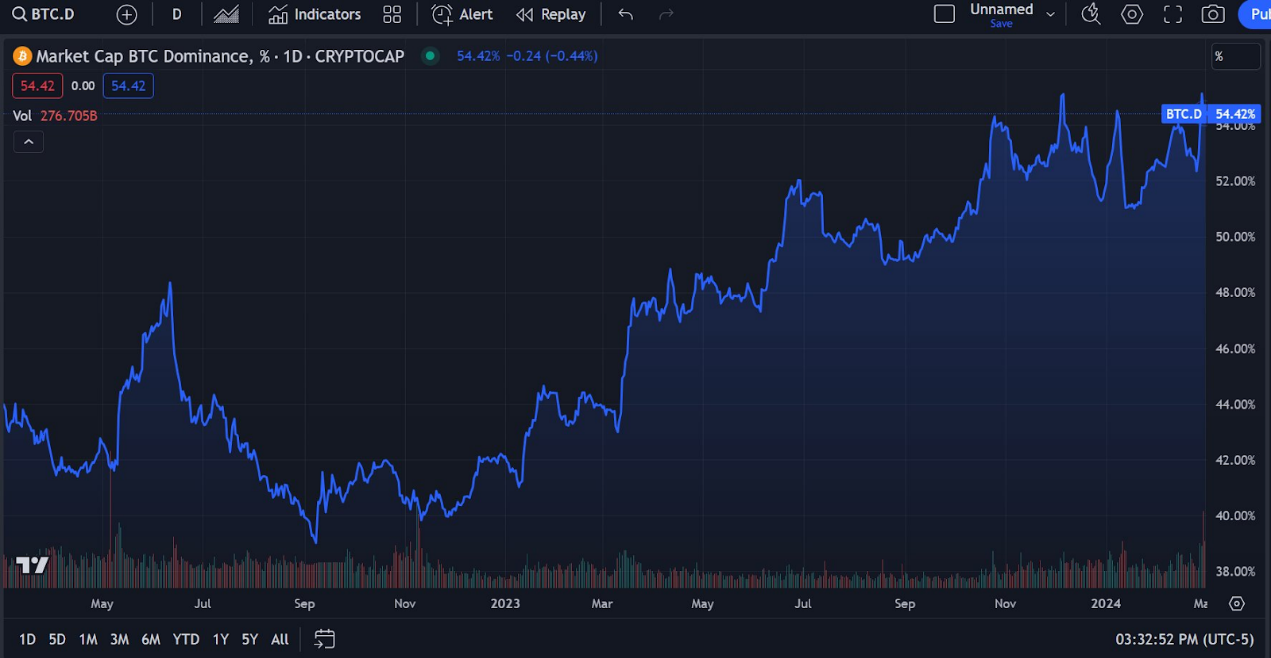Open the D interval dropdown

tap(177, 14)
